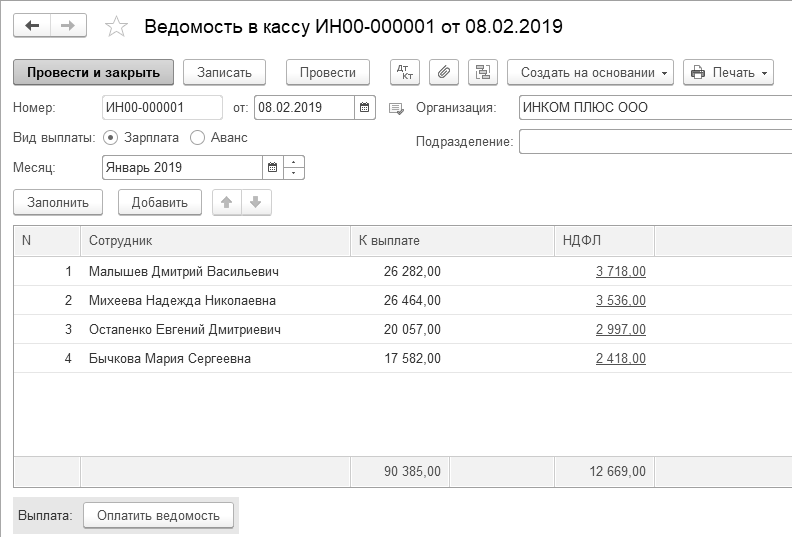Open НДФЛ amount 2 997,00 for Остапенко
Image resolution: width=792 pixels, height=537 pixels.
click(x=621, y=329)
